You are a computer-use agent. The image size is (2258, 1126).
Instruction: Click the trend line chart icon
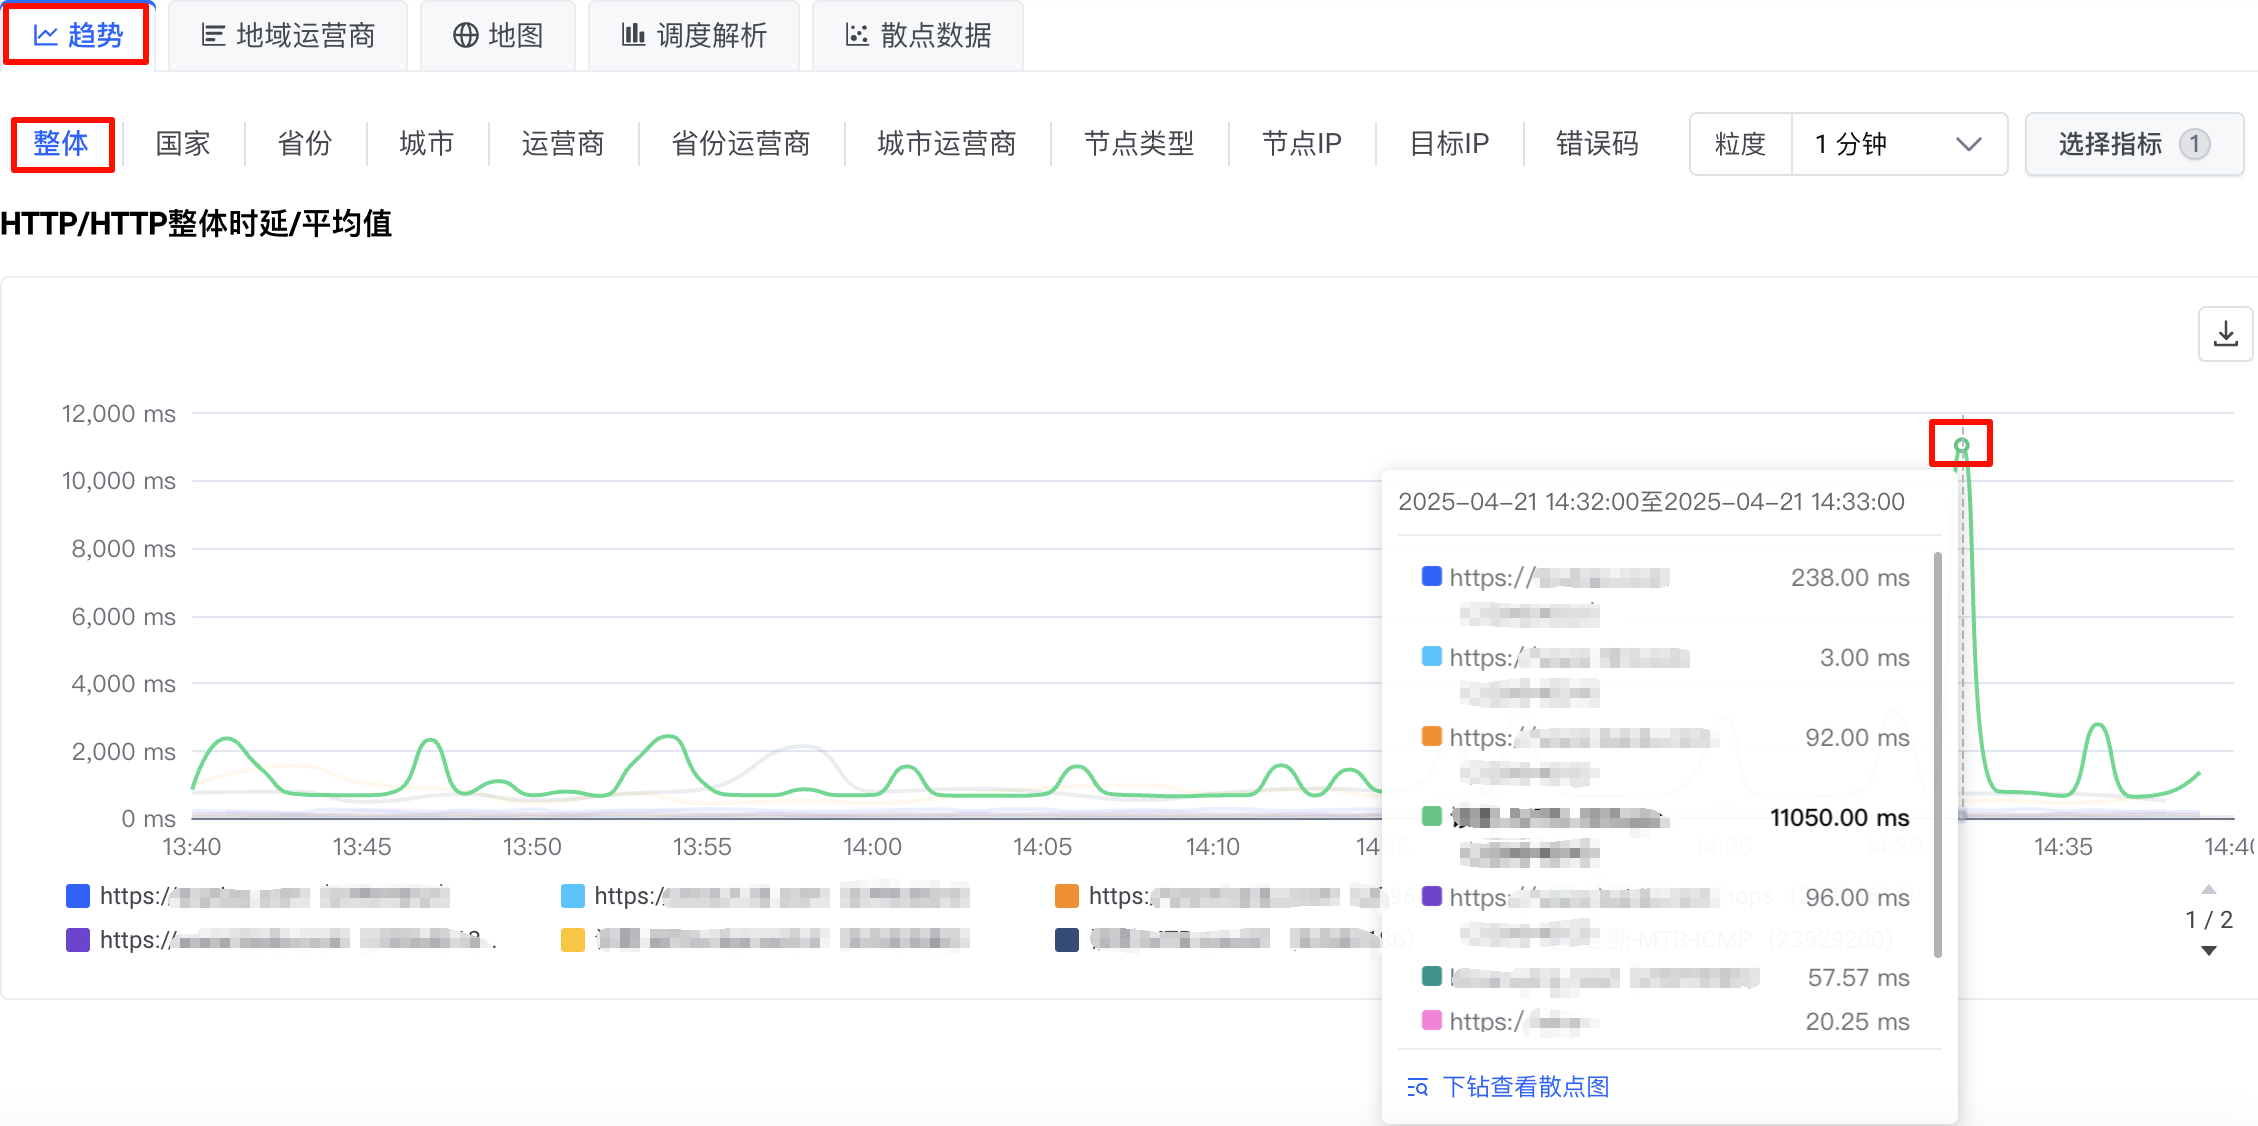coord(45,36)
